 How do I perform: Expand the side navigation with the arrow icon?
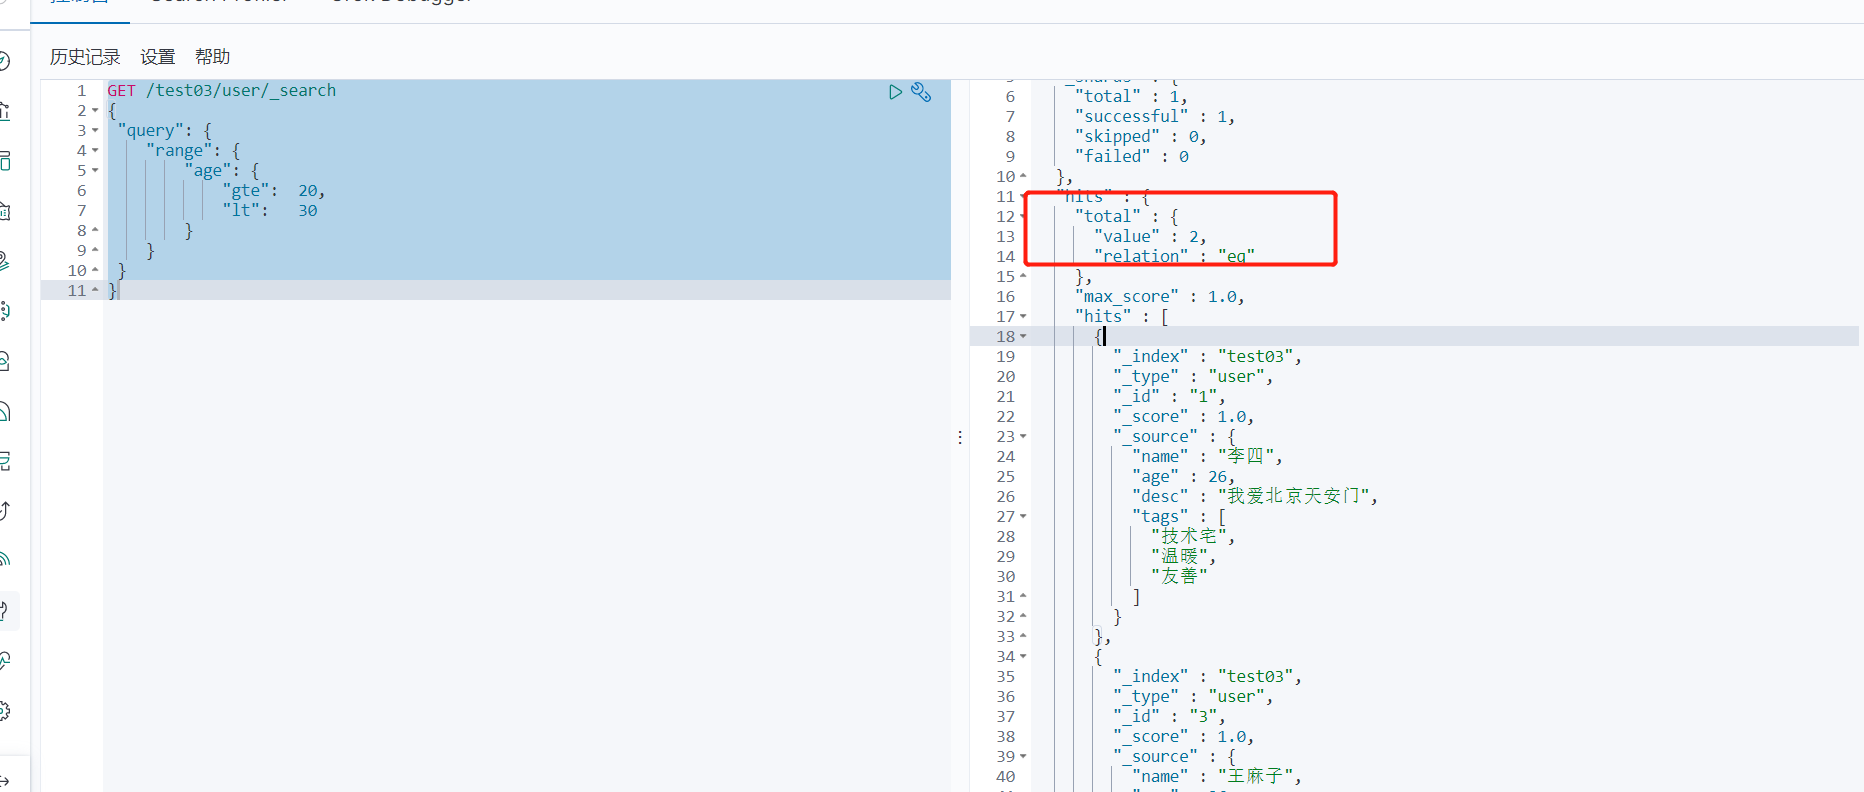pyautogui.click(x=4, y=781)
